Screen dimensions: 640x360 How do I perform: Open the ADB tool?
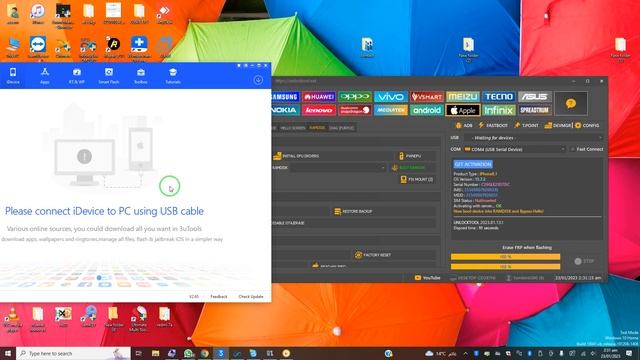pyautogui.click(x=464, y=125)
